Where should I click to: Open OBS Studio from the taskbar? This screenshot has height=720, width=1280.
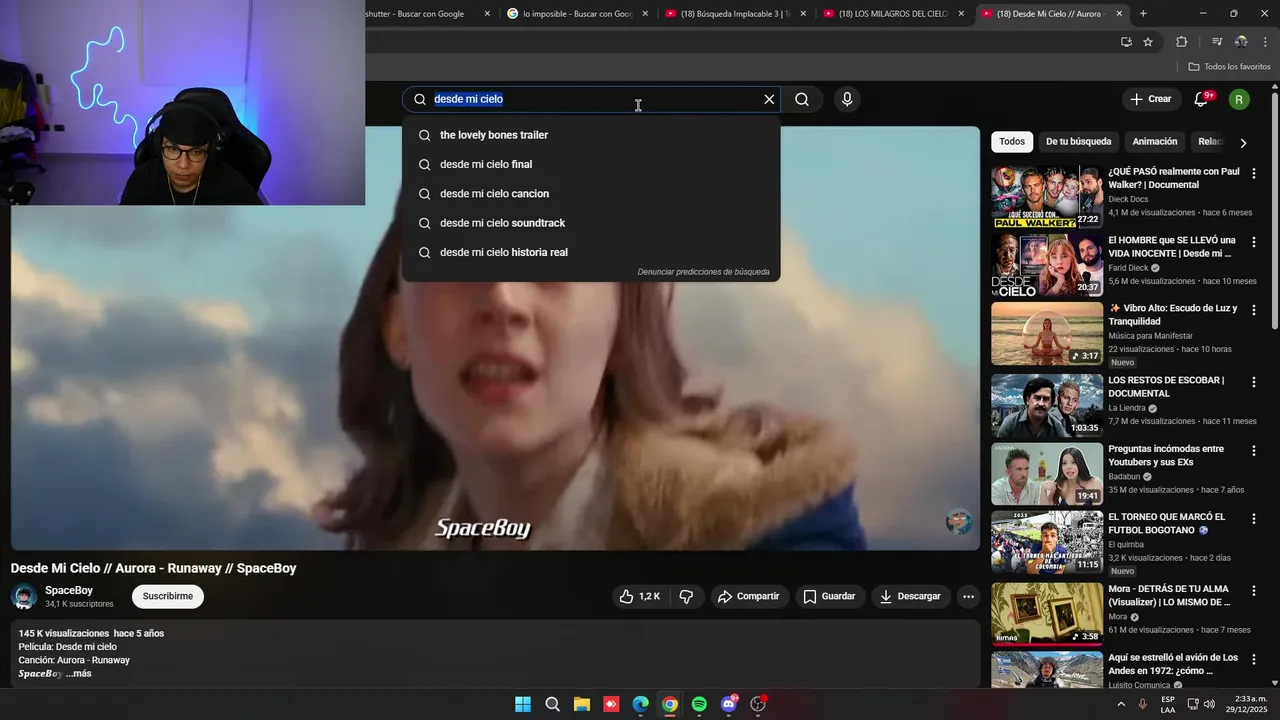[758, 704]
